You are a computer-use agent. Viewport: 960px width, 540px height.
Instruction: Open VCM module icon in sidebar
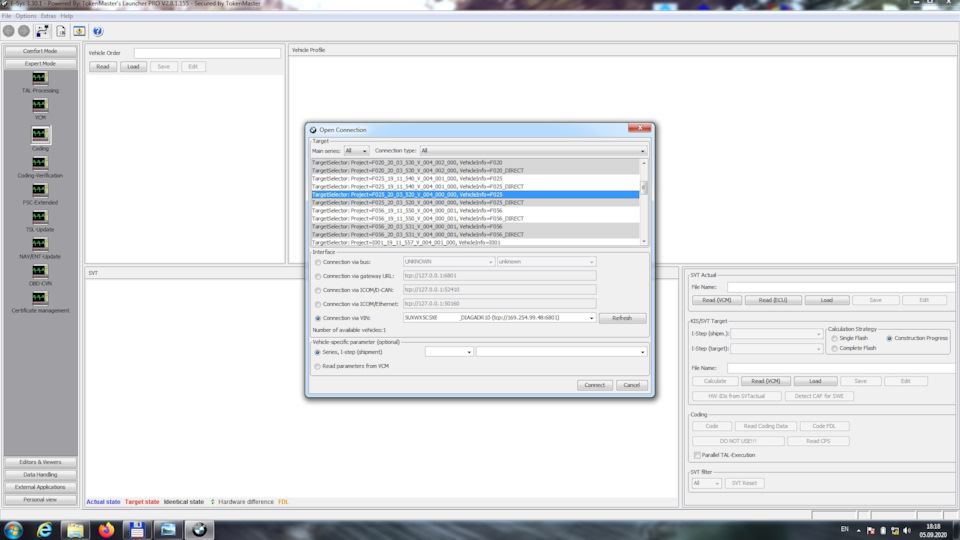[x=40, y=105]
